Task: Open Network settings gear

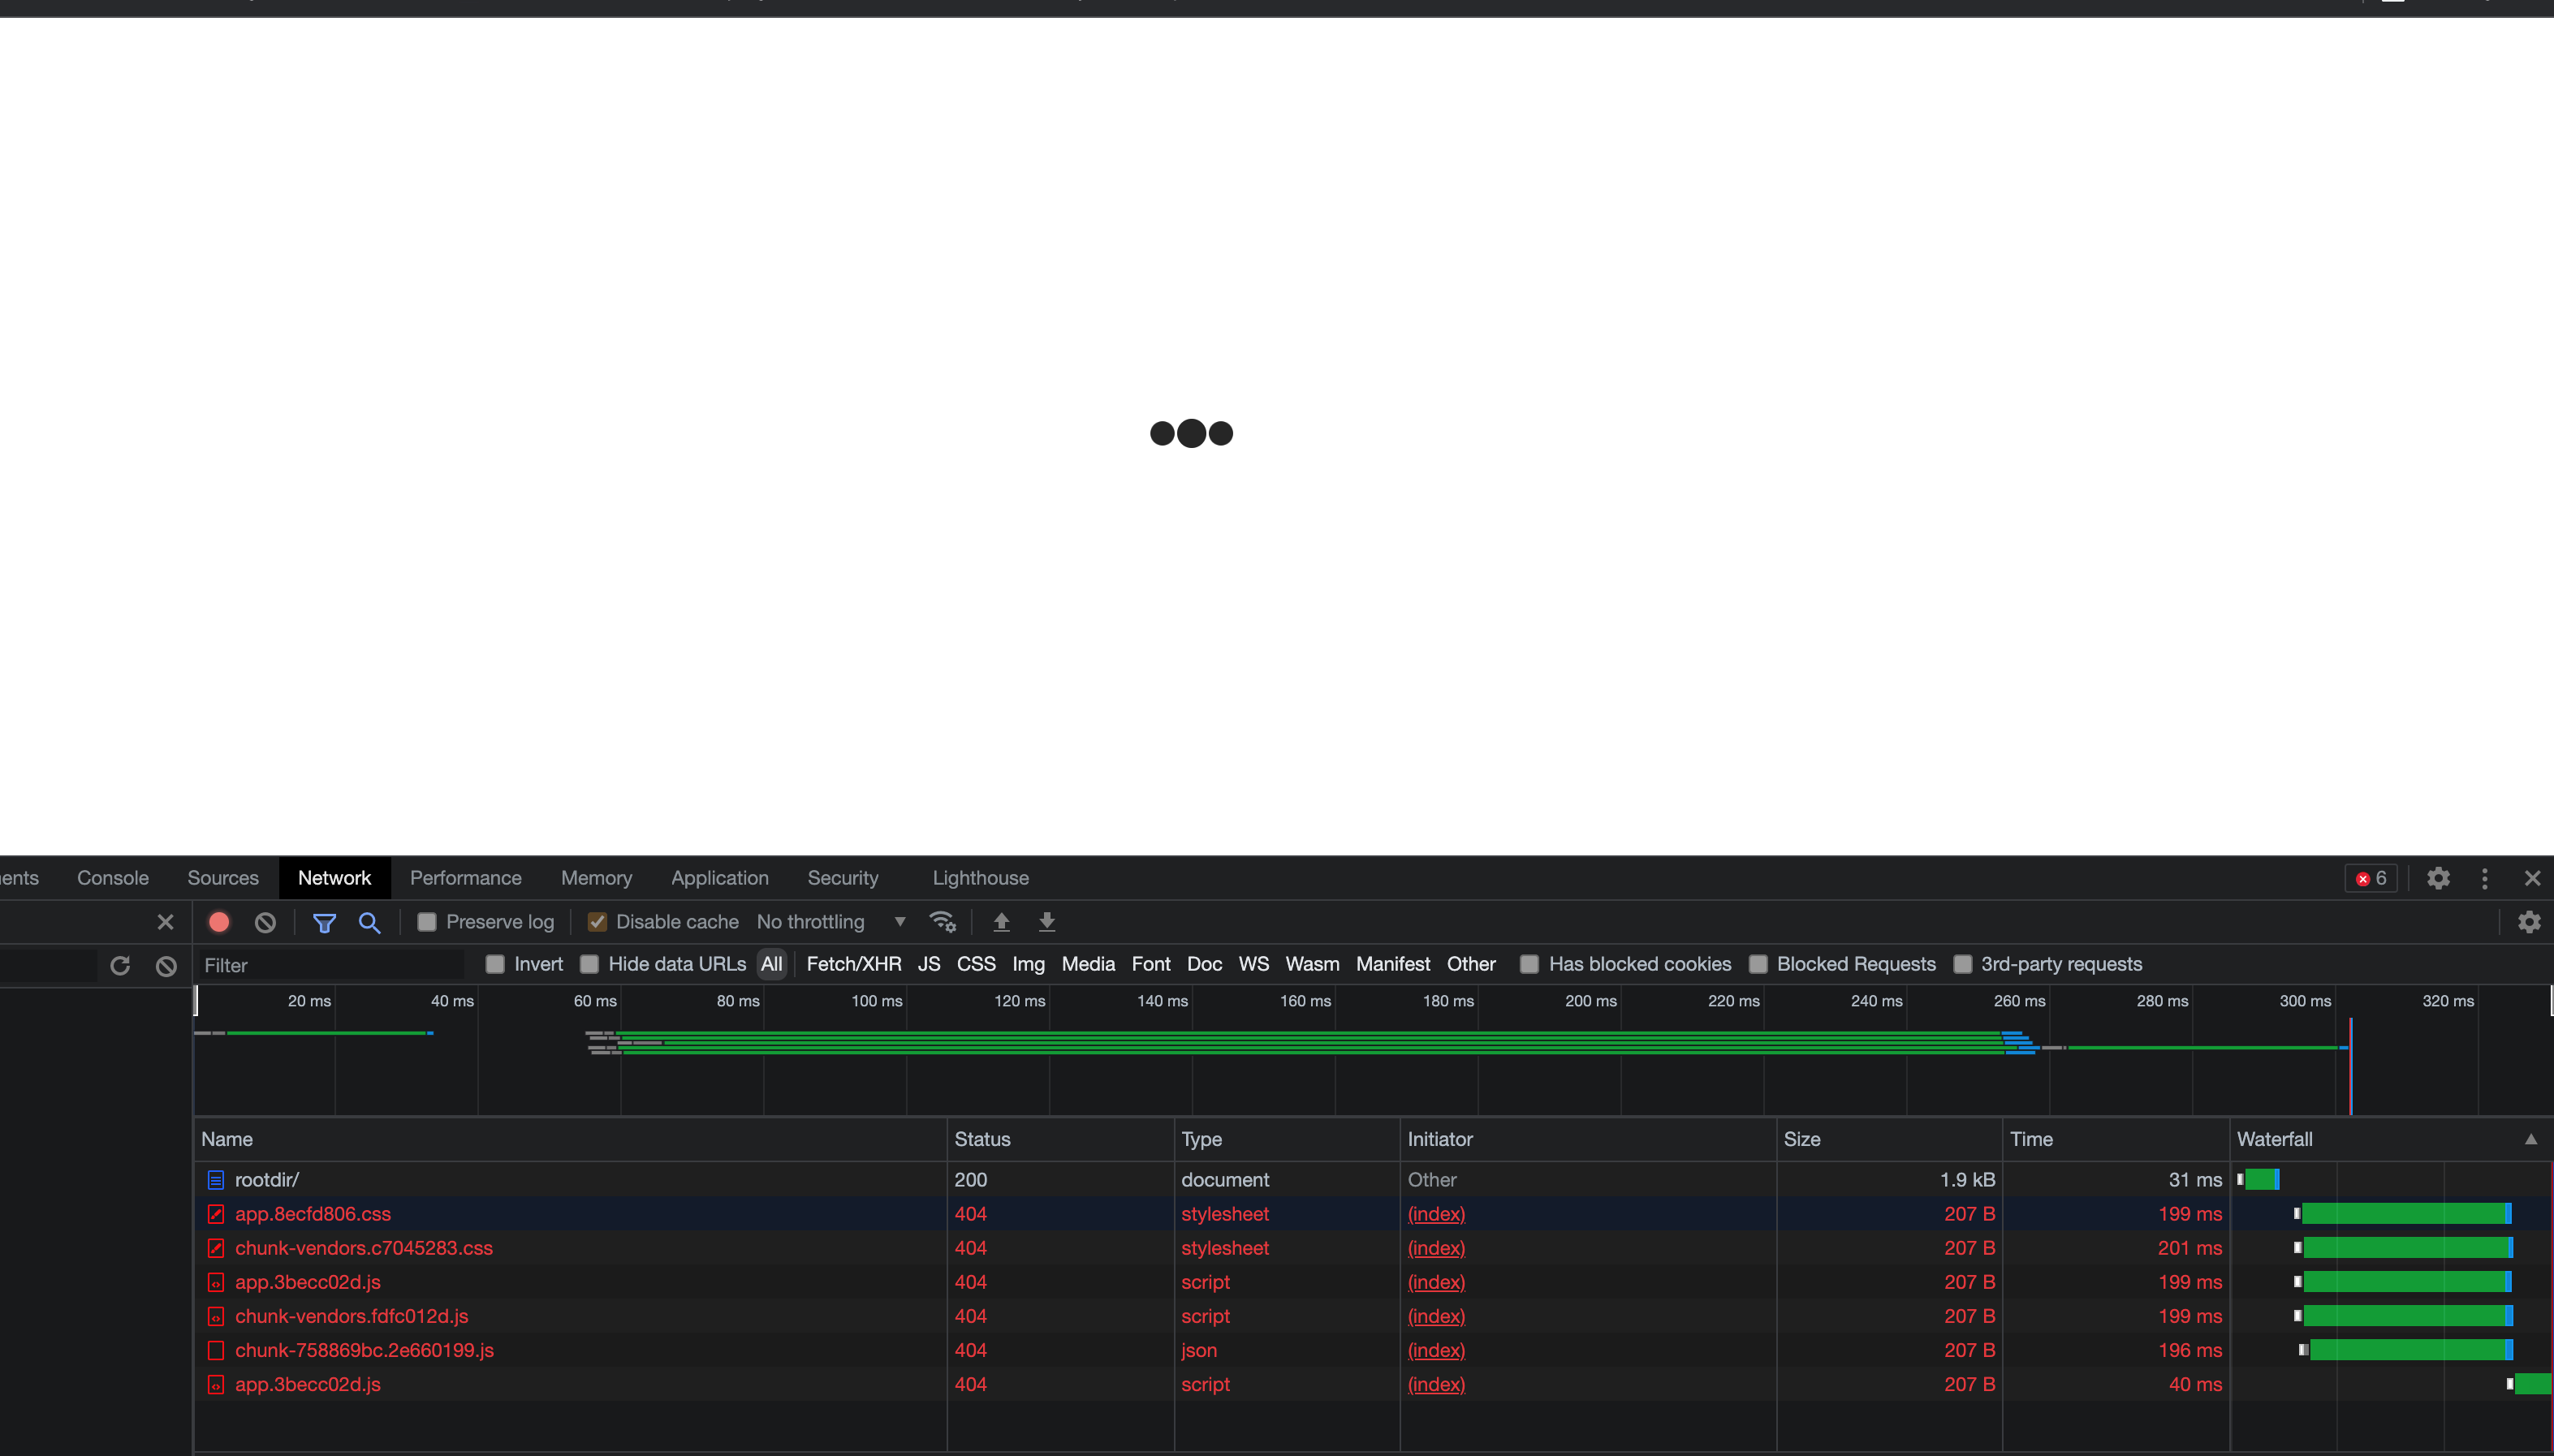Action: [x=2529, y=921]
